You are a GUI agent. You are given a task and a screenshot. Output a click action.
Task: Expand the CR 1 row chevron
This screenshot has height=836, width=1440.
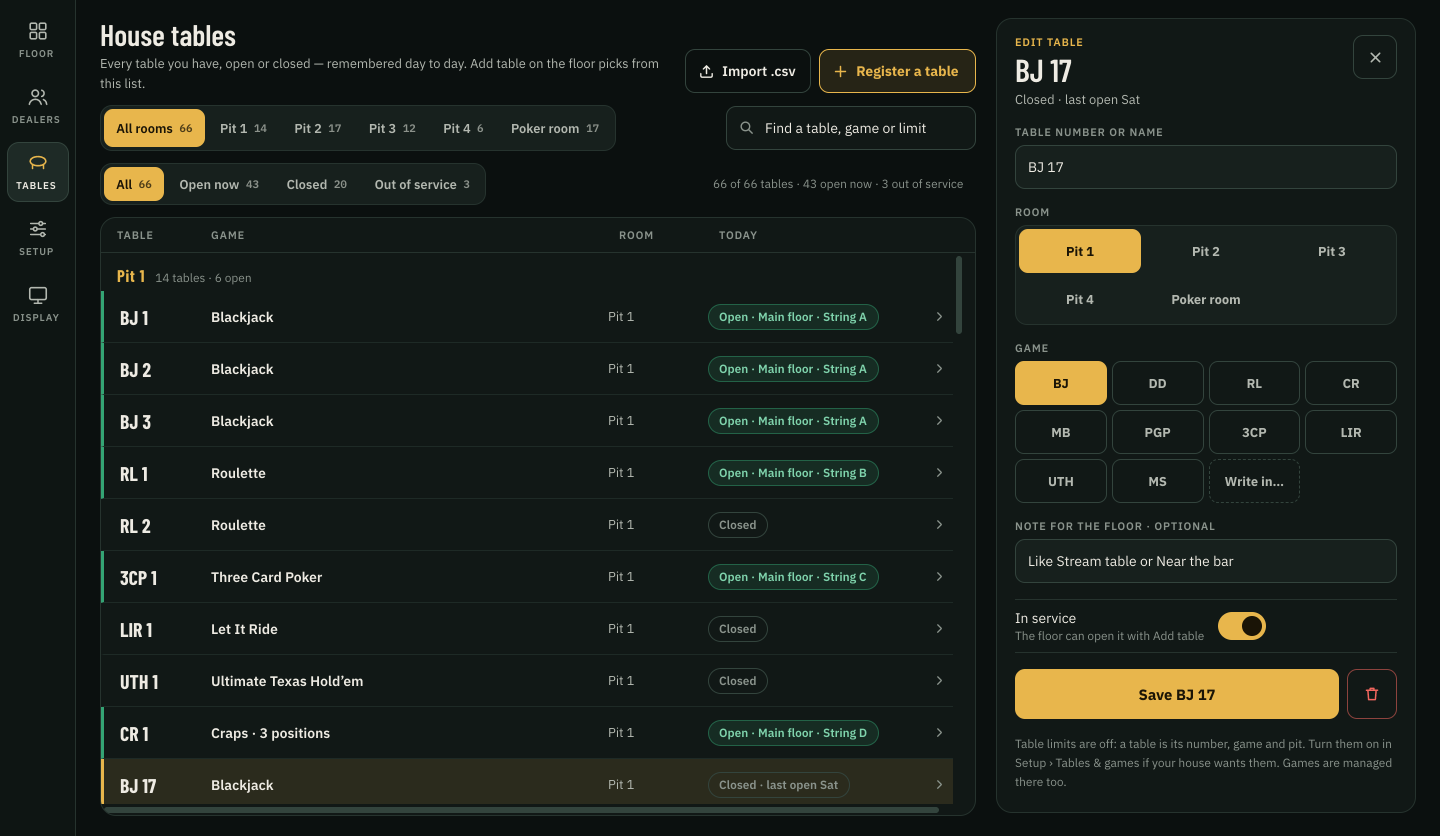[x=939, y=733]
